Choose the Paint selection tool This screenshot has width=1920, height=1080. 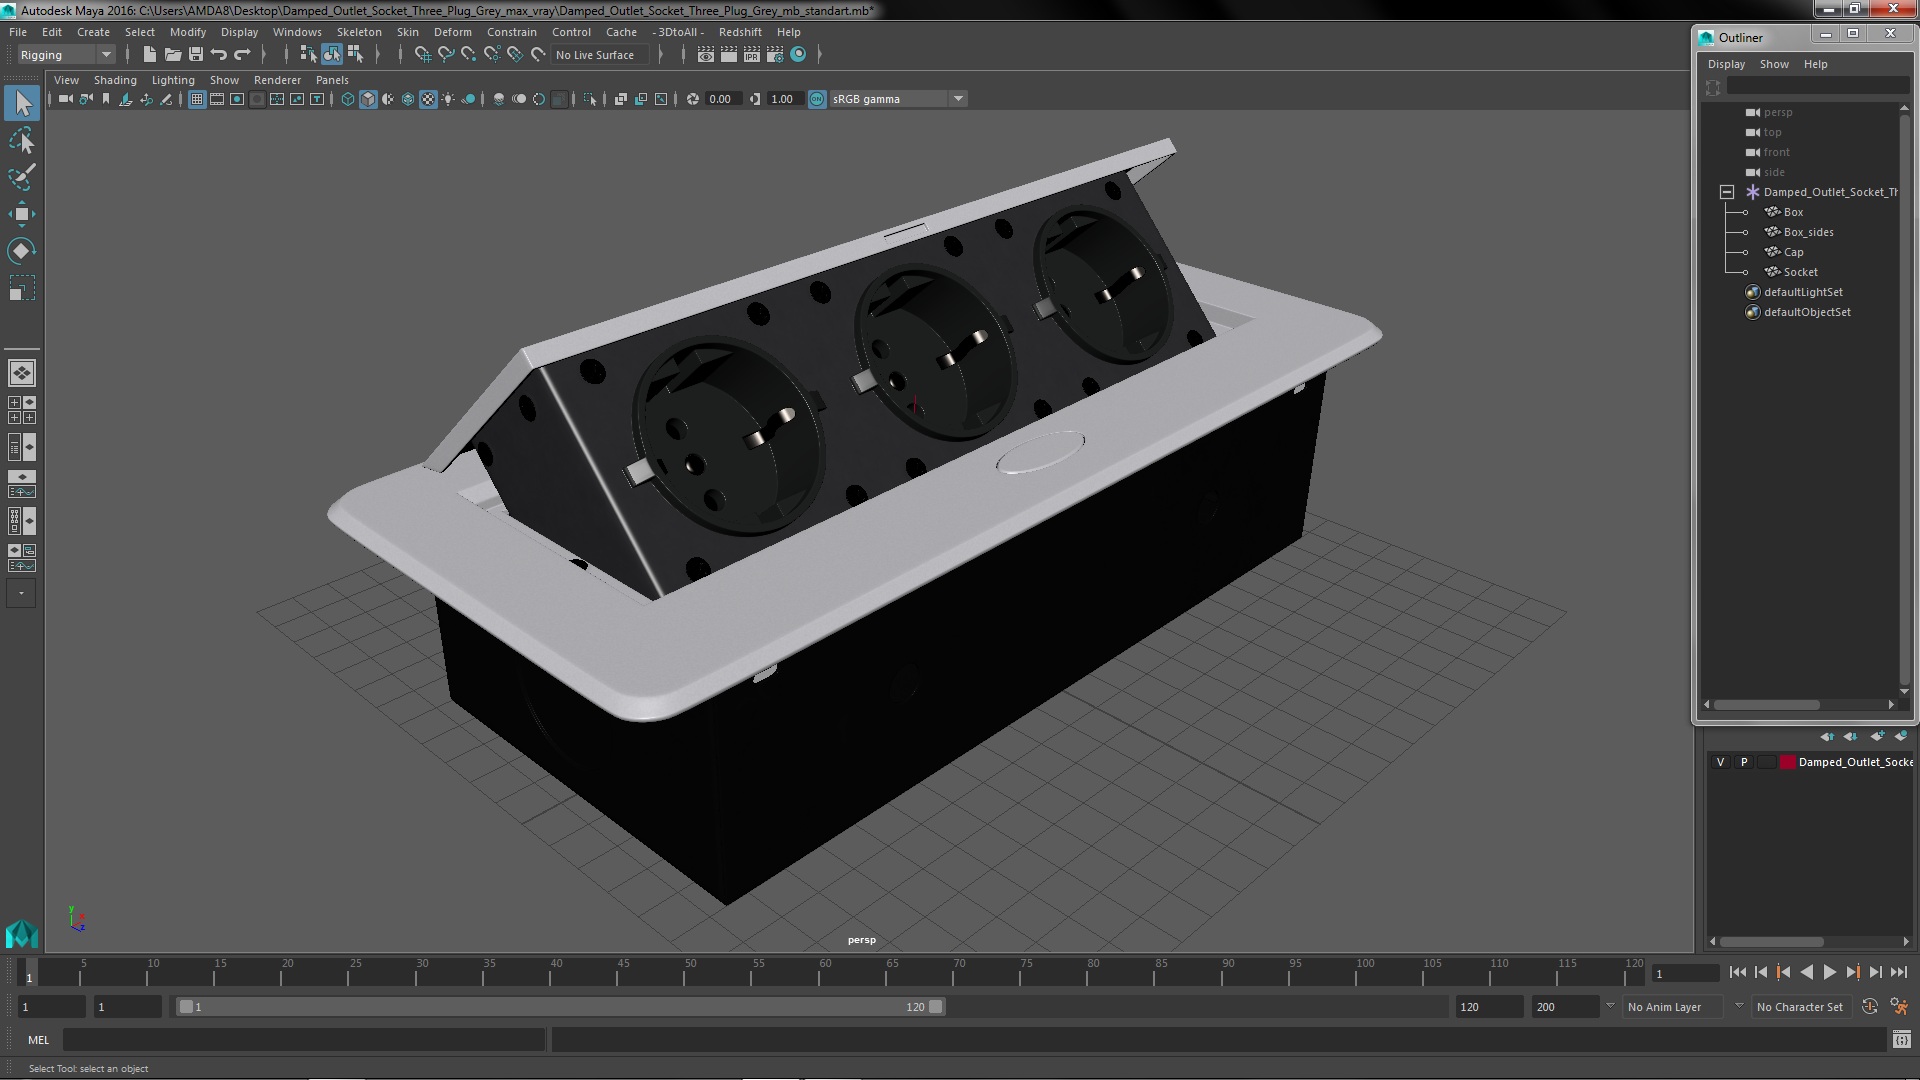21,178
